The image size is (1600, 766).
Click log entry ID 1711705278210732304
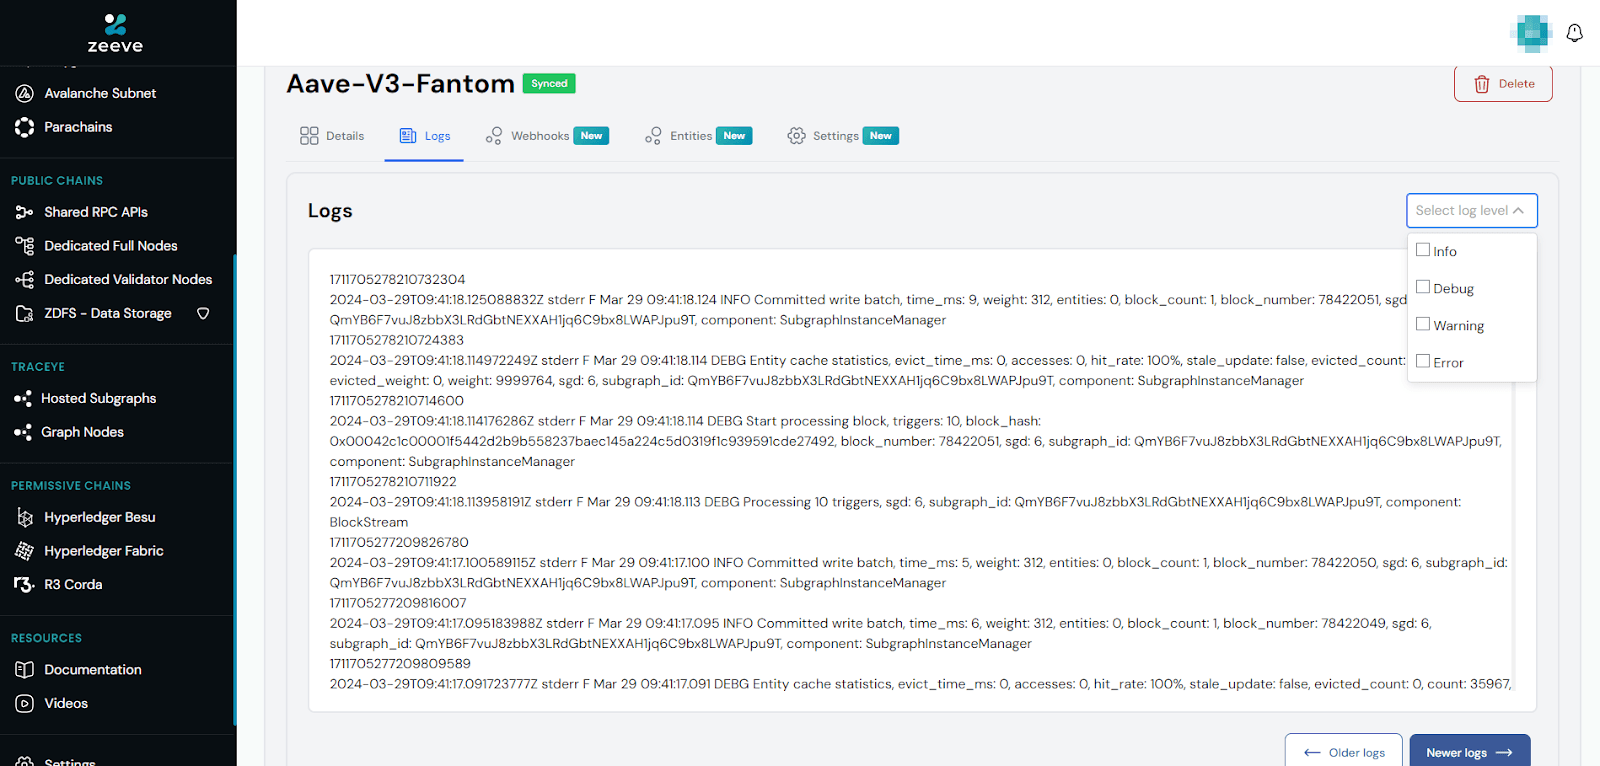398,280
